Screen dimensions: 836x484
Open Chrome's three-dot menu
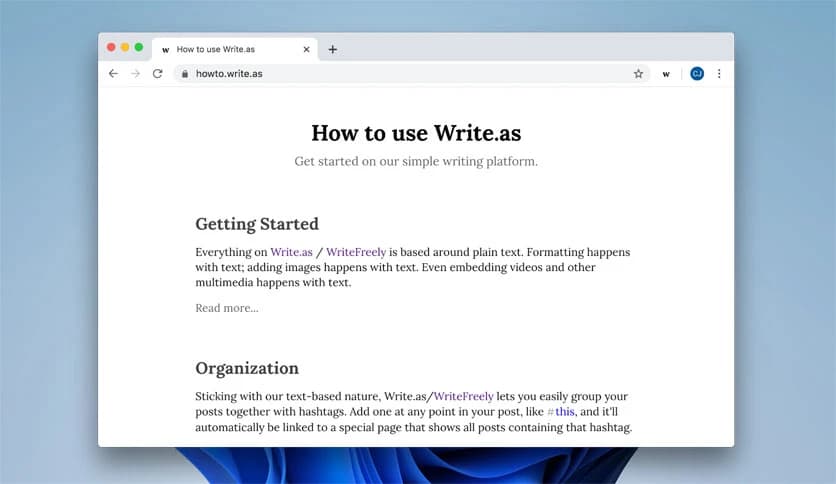tap(719, 74)
